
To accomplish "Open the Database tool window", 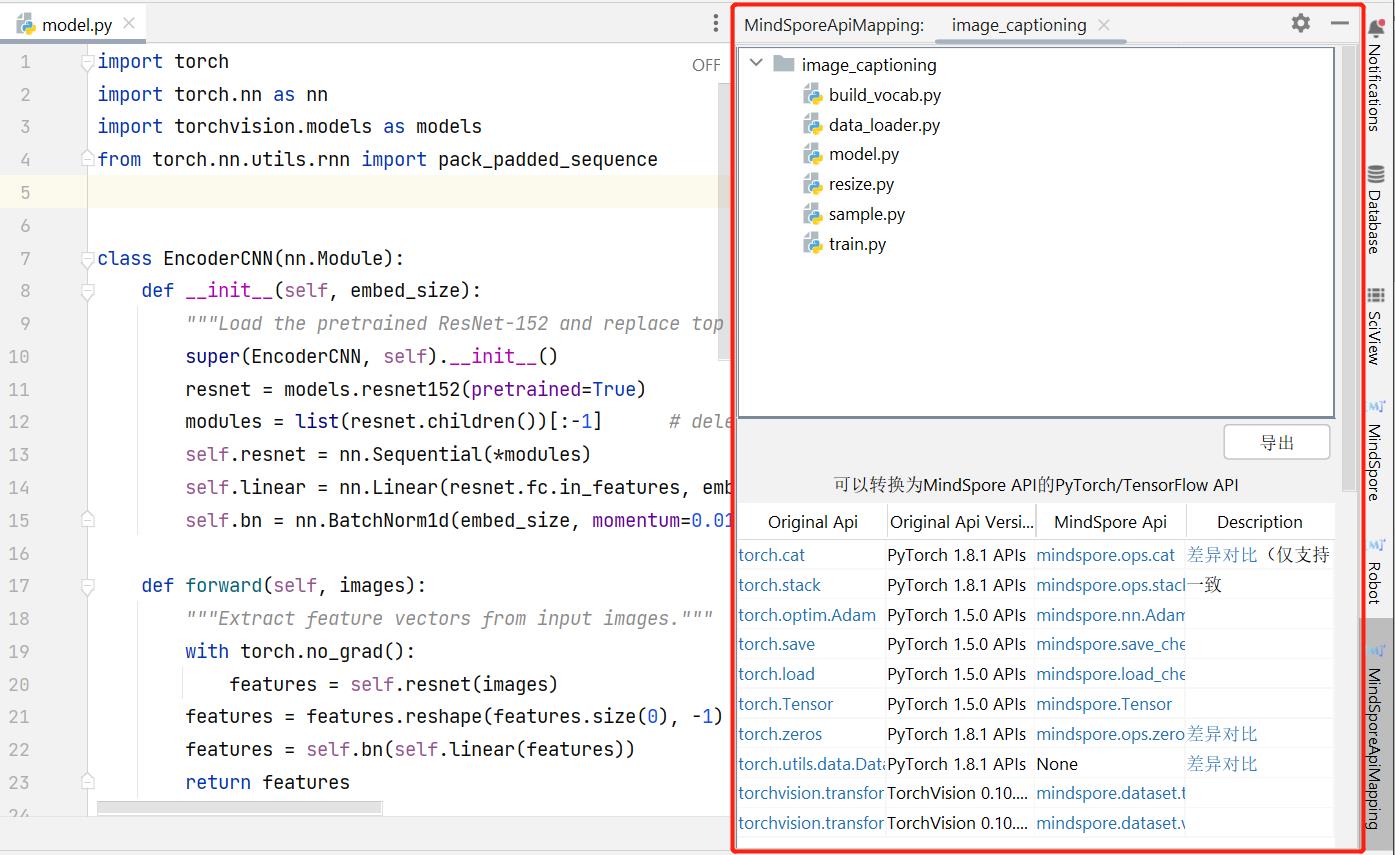I will (1376, 208).
